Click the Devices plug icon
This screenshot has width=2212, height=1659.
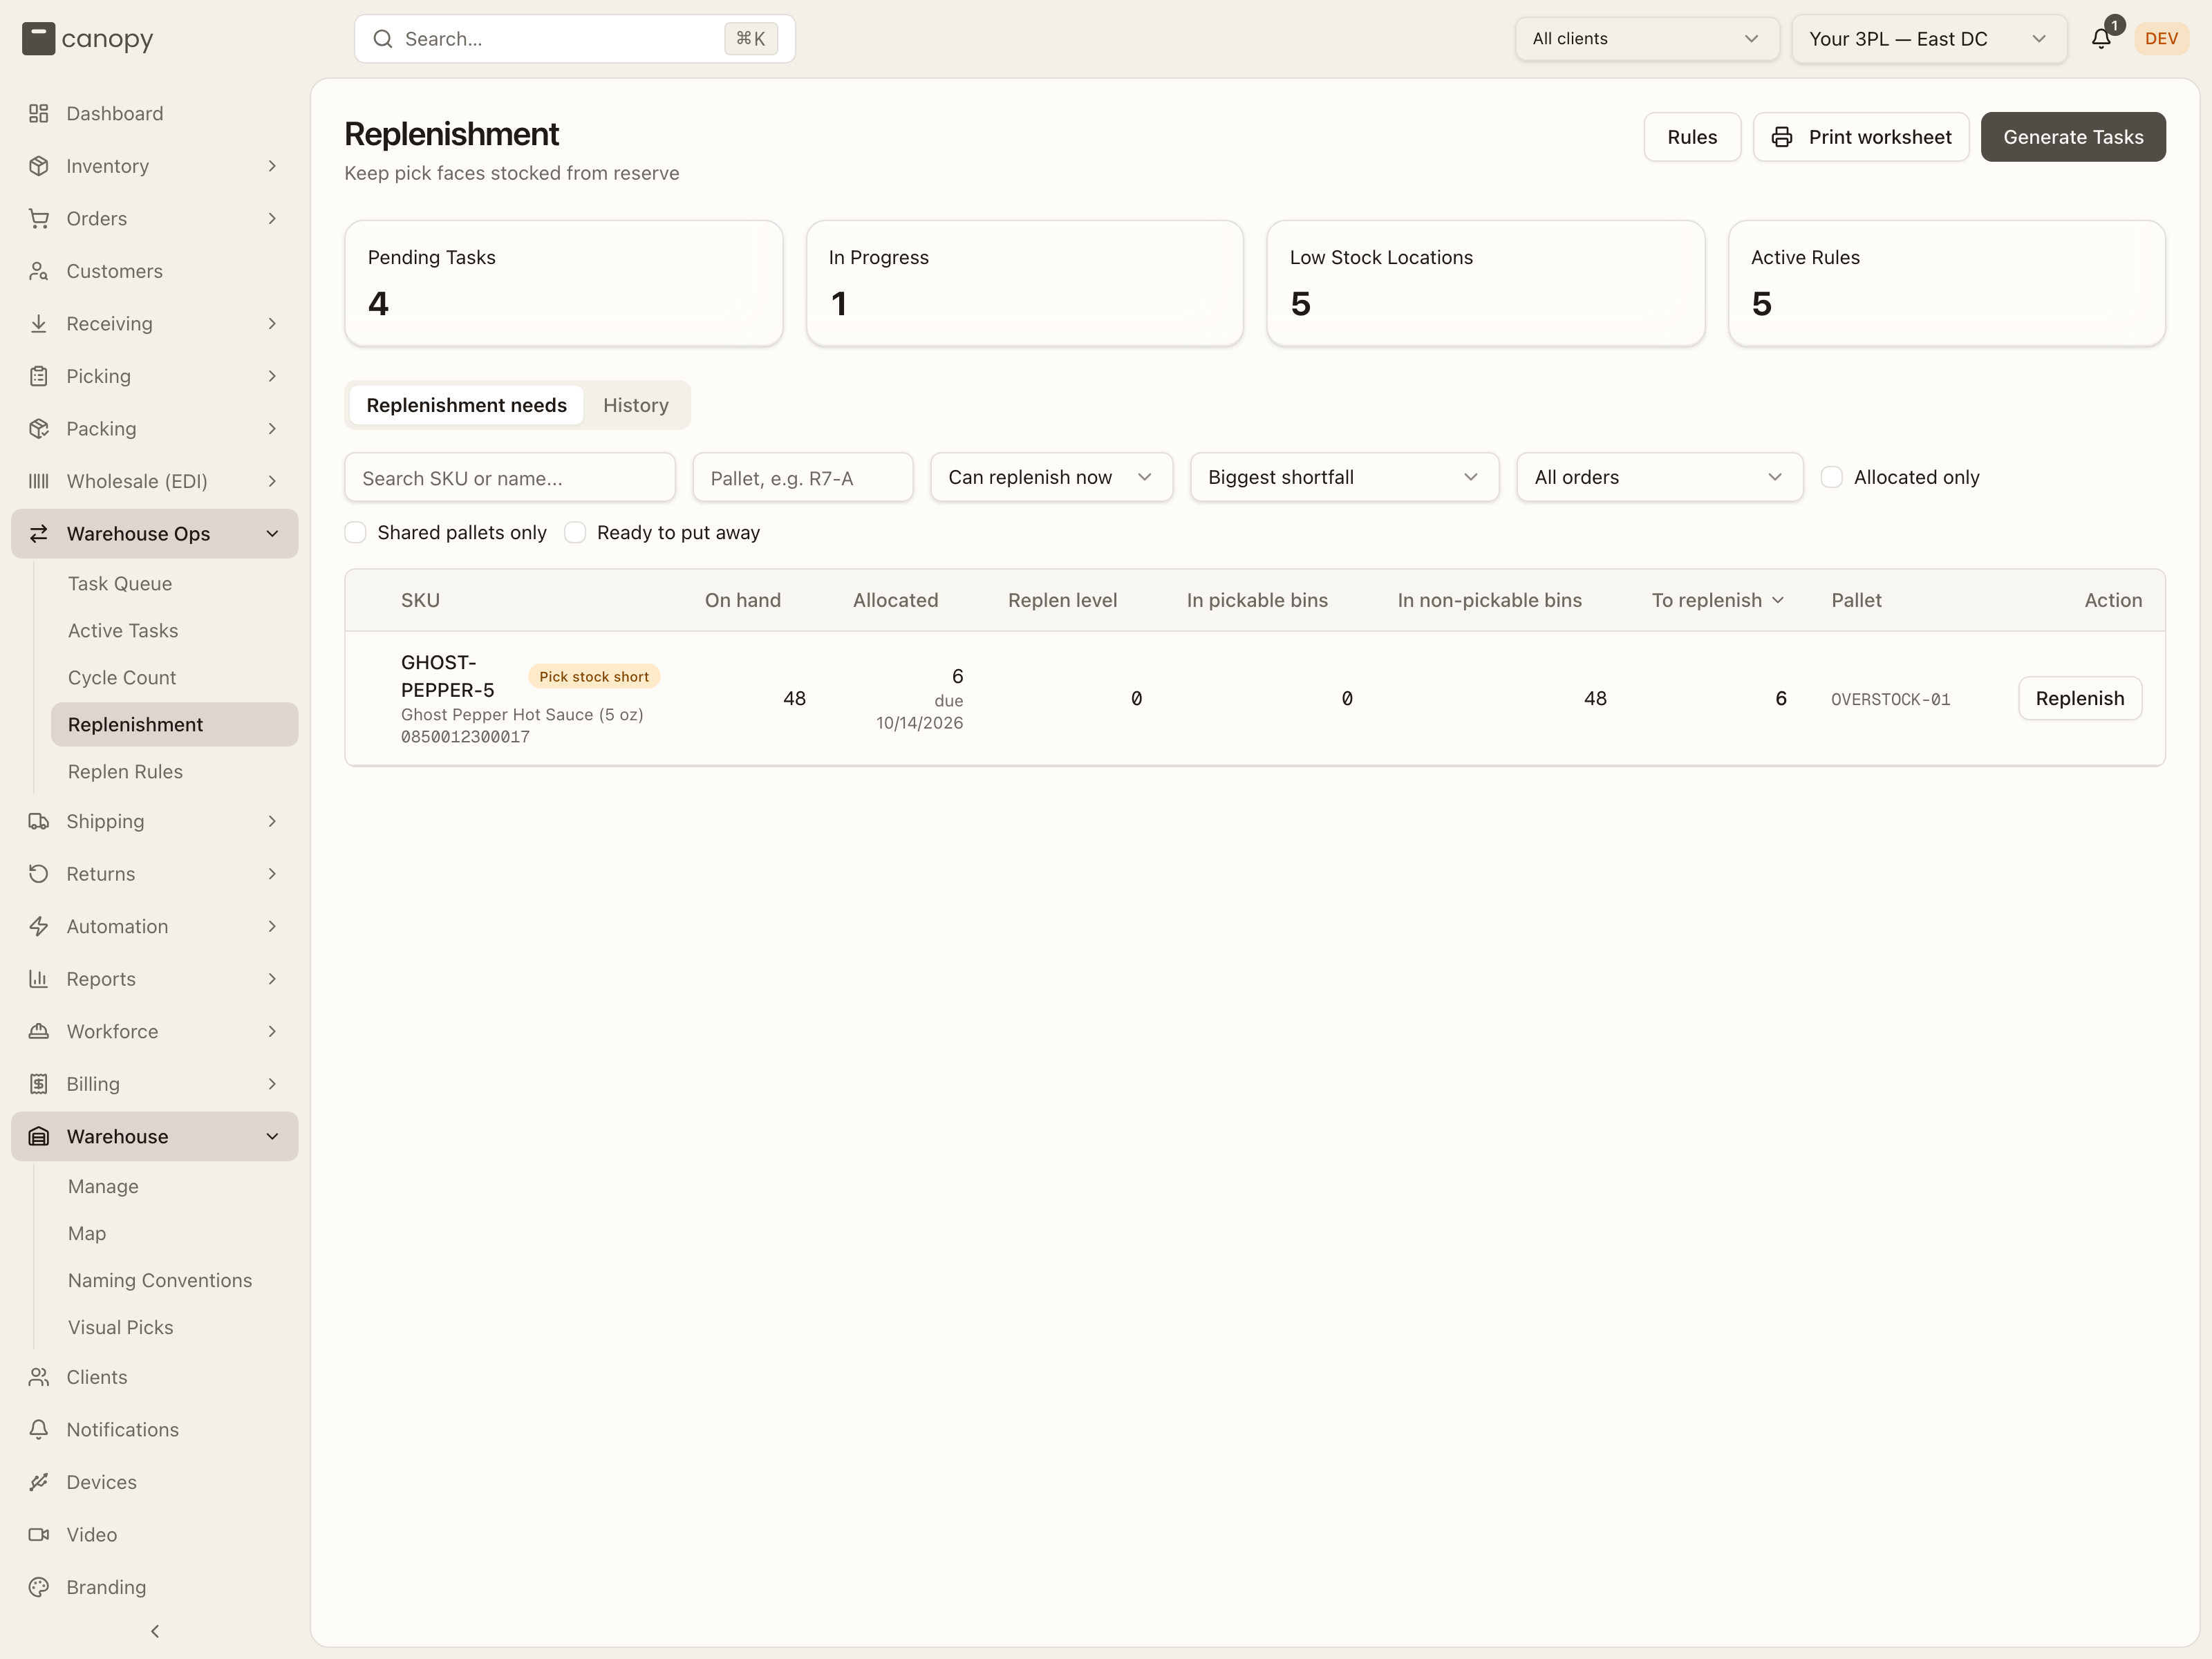coord(38,1482)
